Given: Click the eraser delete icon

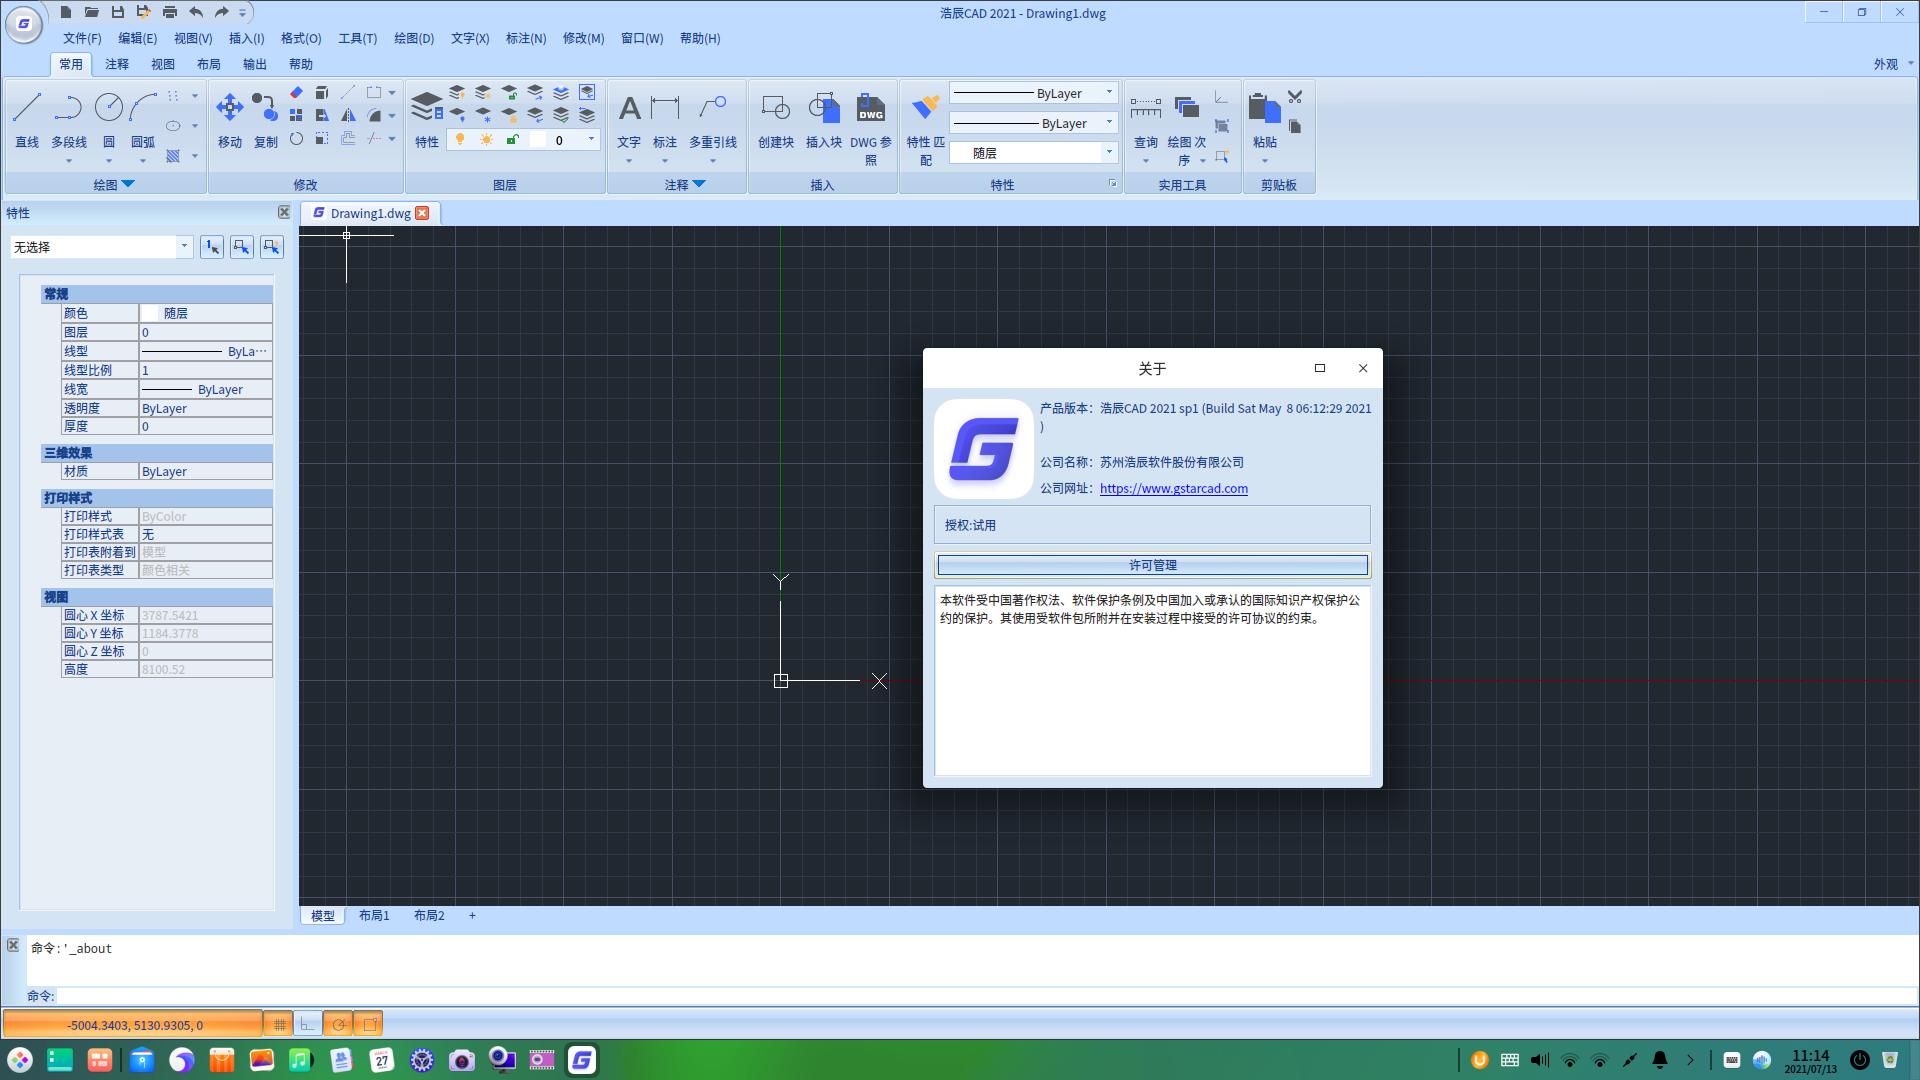Looking at the screenshot, I should [x=296, y=92].
